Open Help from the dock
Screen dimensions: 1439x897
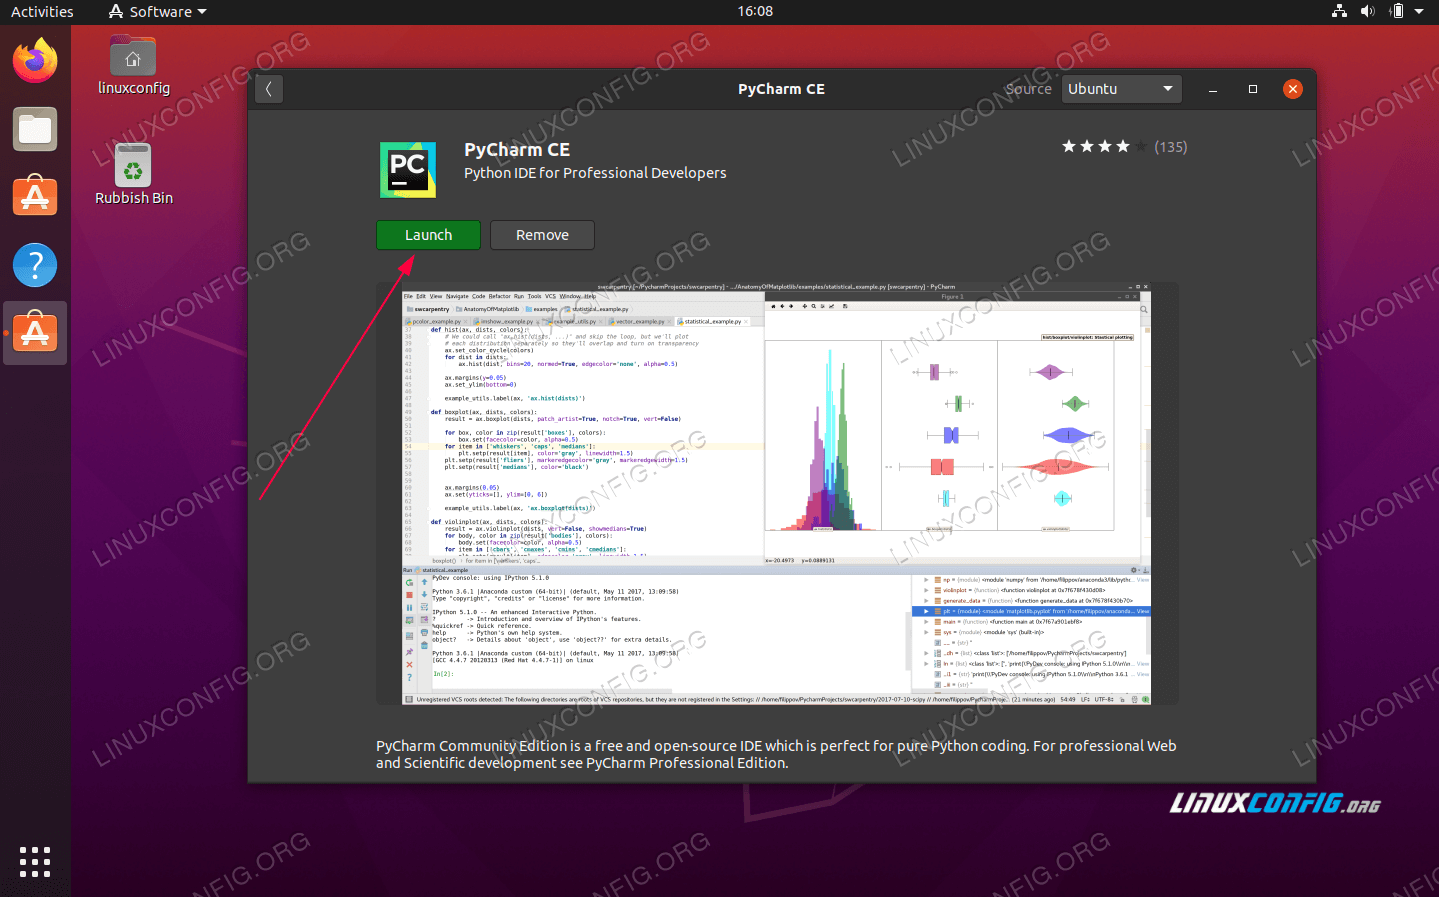coord(35,265)
